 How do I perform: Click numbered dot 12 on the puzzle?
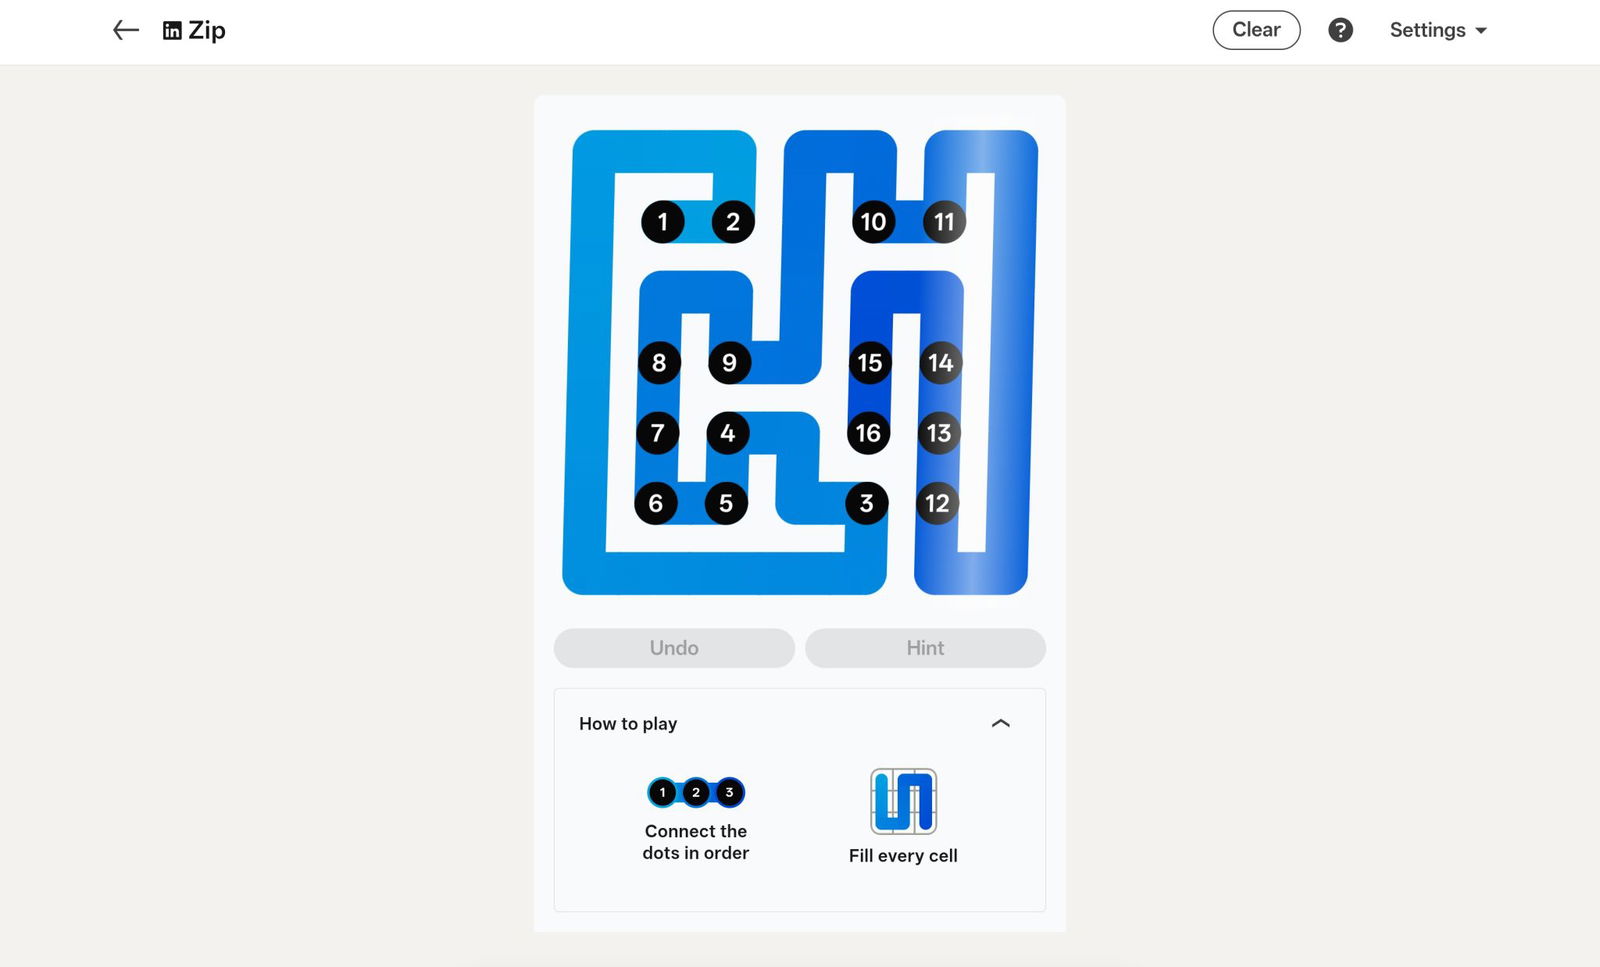[937, 503]
